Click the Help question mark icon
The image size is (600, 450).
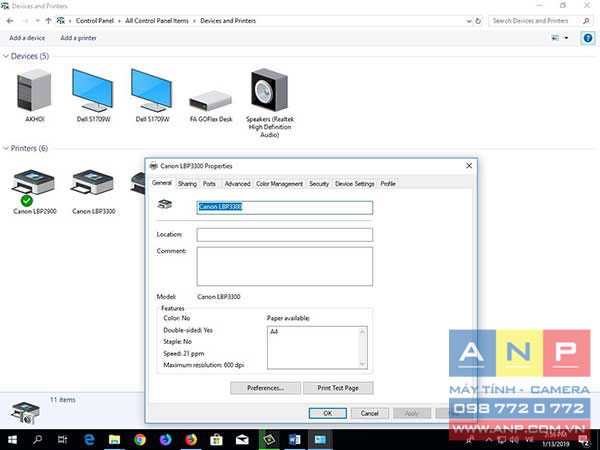[588, 38]
